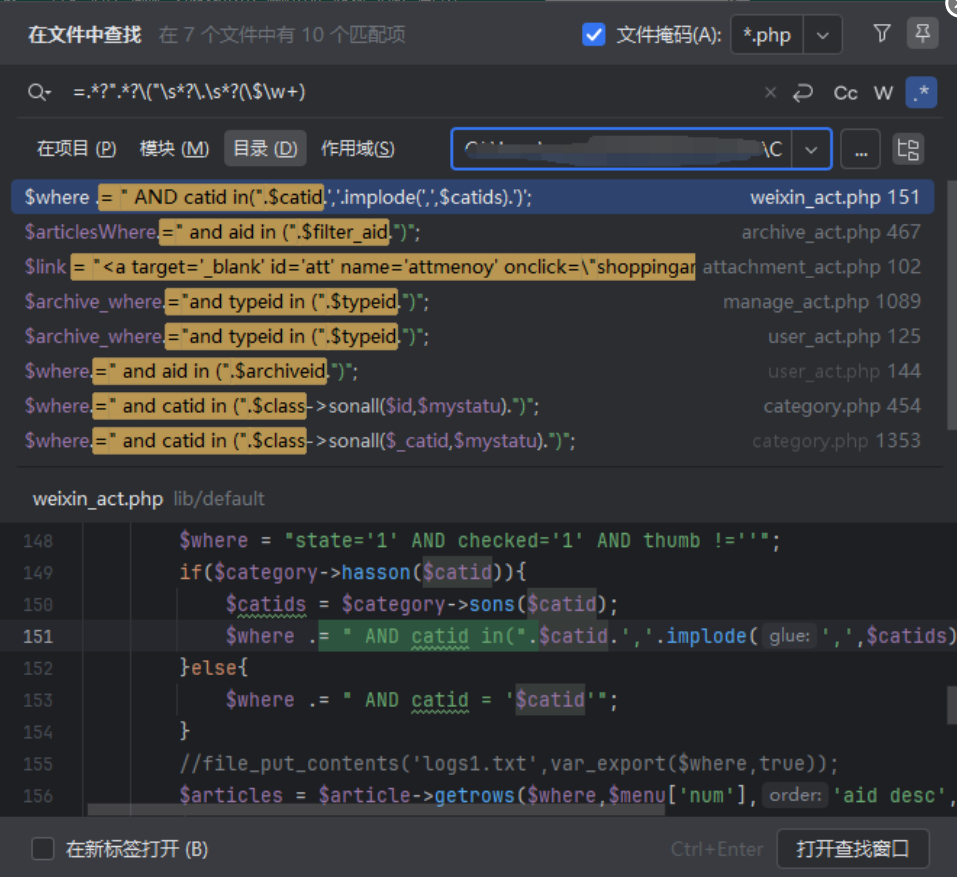Click the commented file_put_contents line
The width and height of the screenshot is (957, 877).
tap(508, 763)
